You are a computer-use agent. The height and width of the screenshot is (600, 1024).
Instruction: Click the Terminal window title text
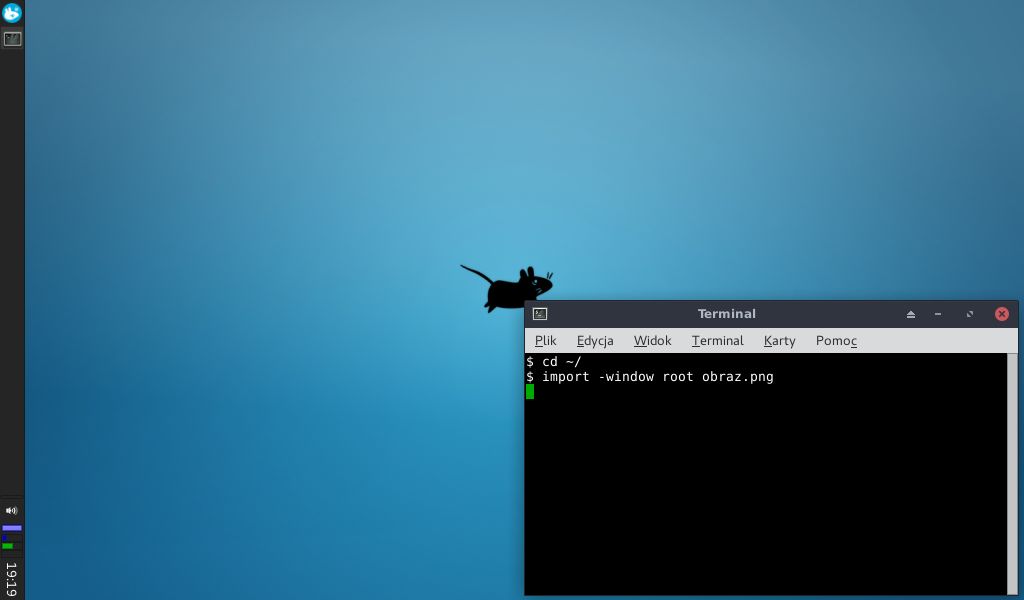(x=726, y=314)
